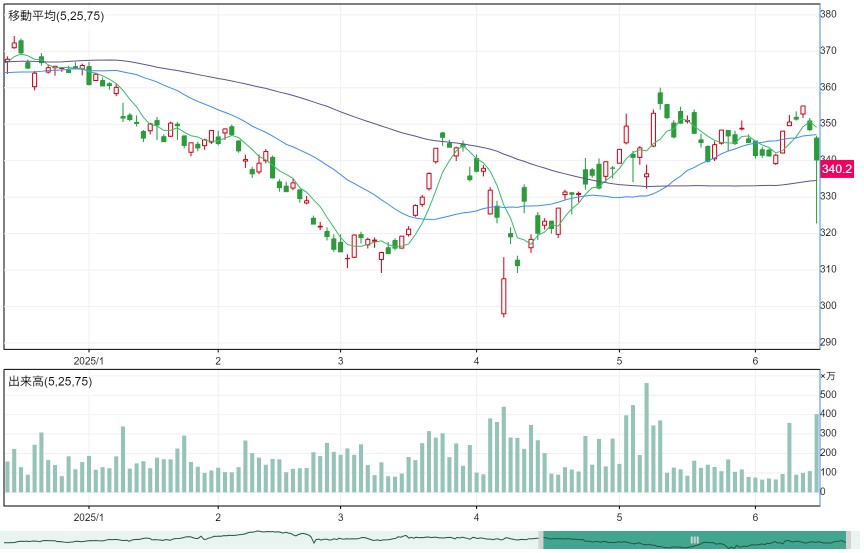Click the long red candlestick near 300 in April

point(504,288)
